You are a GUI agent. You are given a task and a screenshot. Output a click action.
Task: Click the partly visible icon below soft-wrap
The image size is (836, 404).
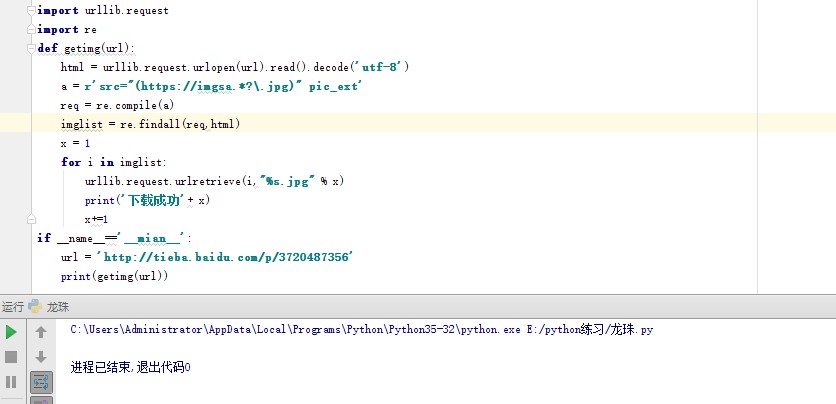coord(41,400)
